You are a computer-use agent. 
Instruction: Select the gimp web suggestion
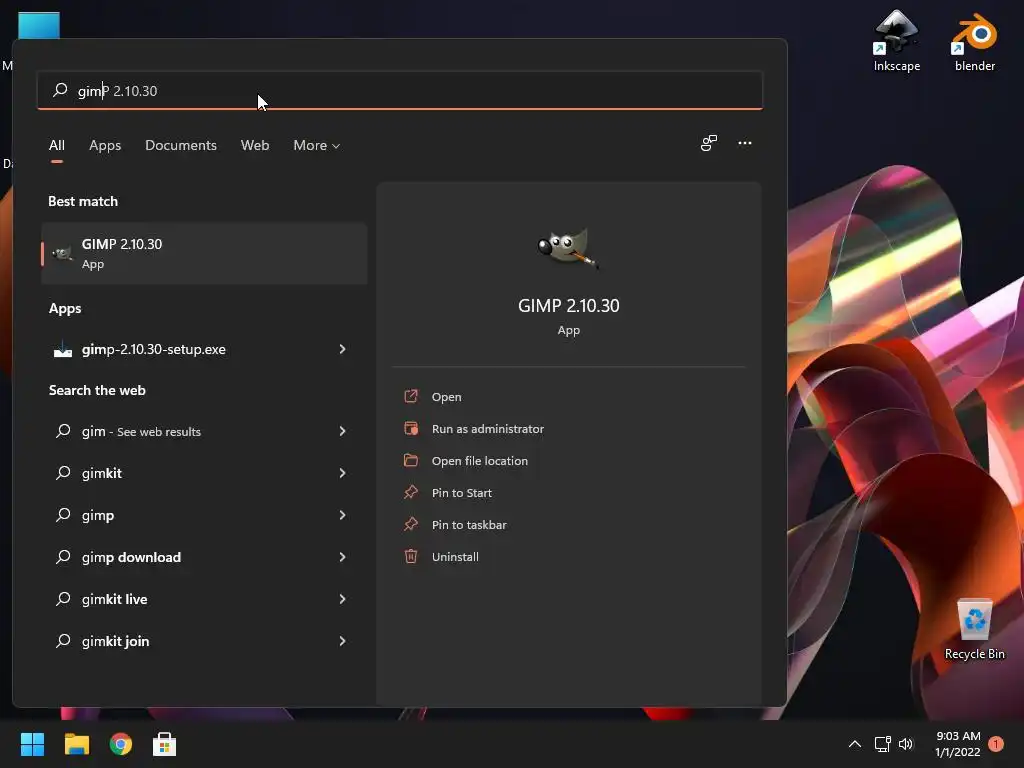tap(204, 515)
